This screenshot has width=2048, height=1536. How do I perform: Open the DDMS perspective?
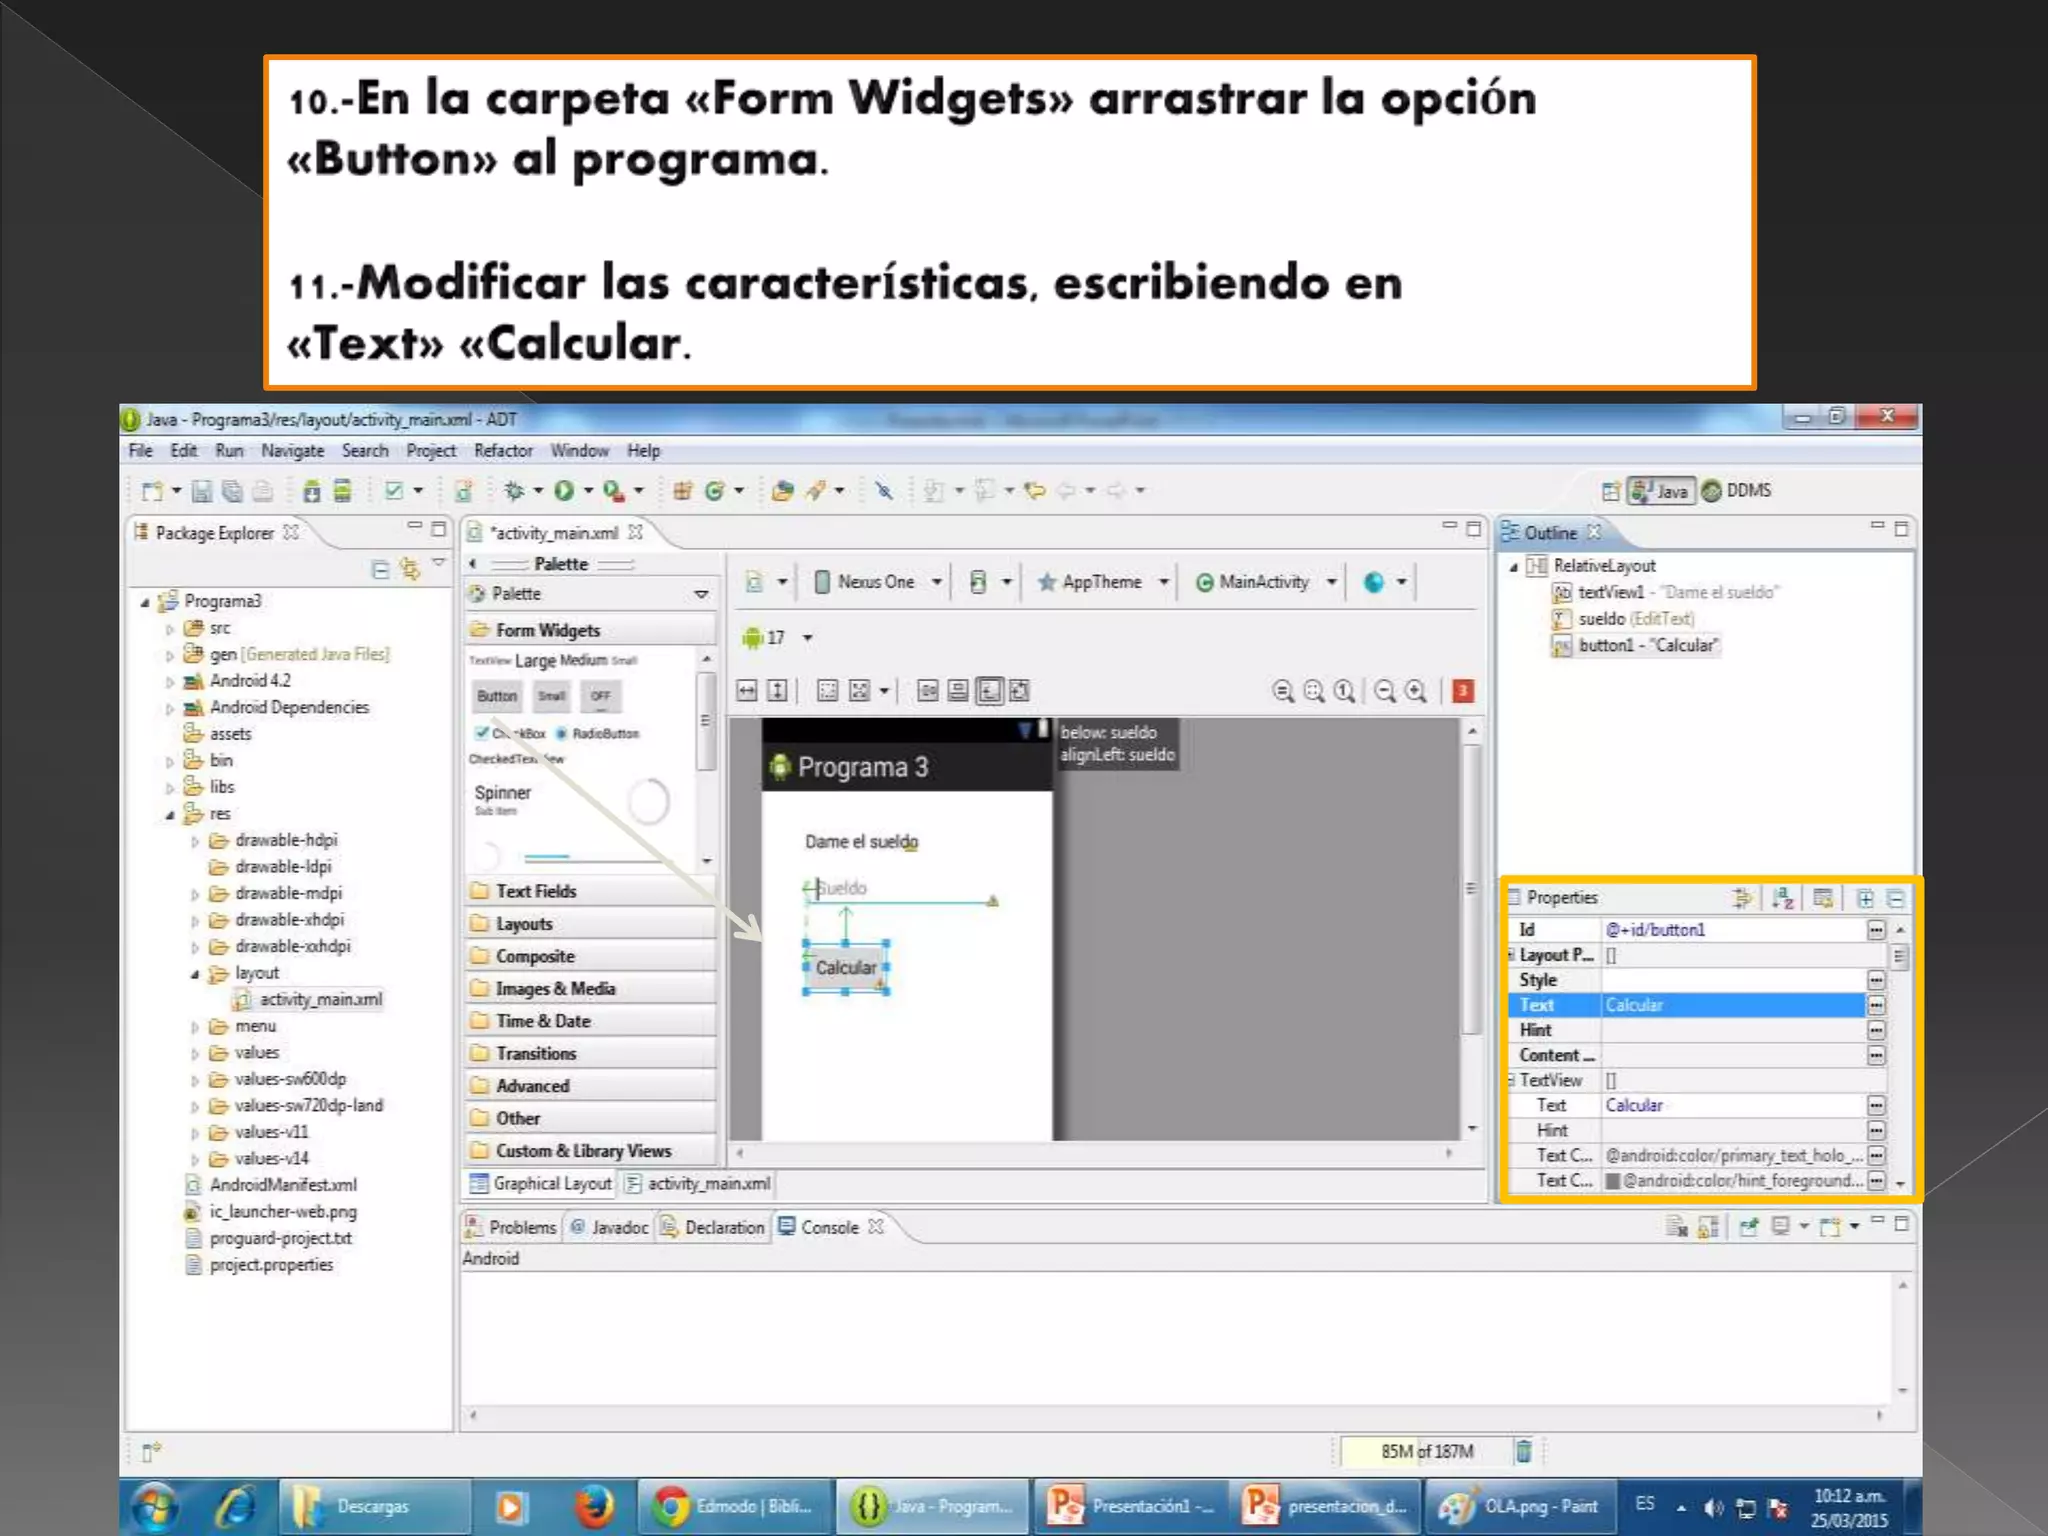[x=1738, y=490]
